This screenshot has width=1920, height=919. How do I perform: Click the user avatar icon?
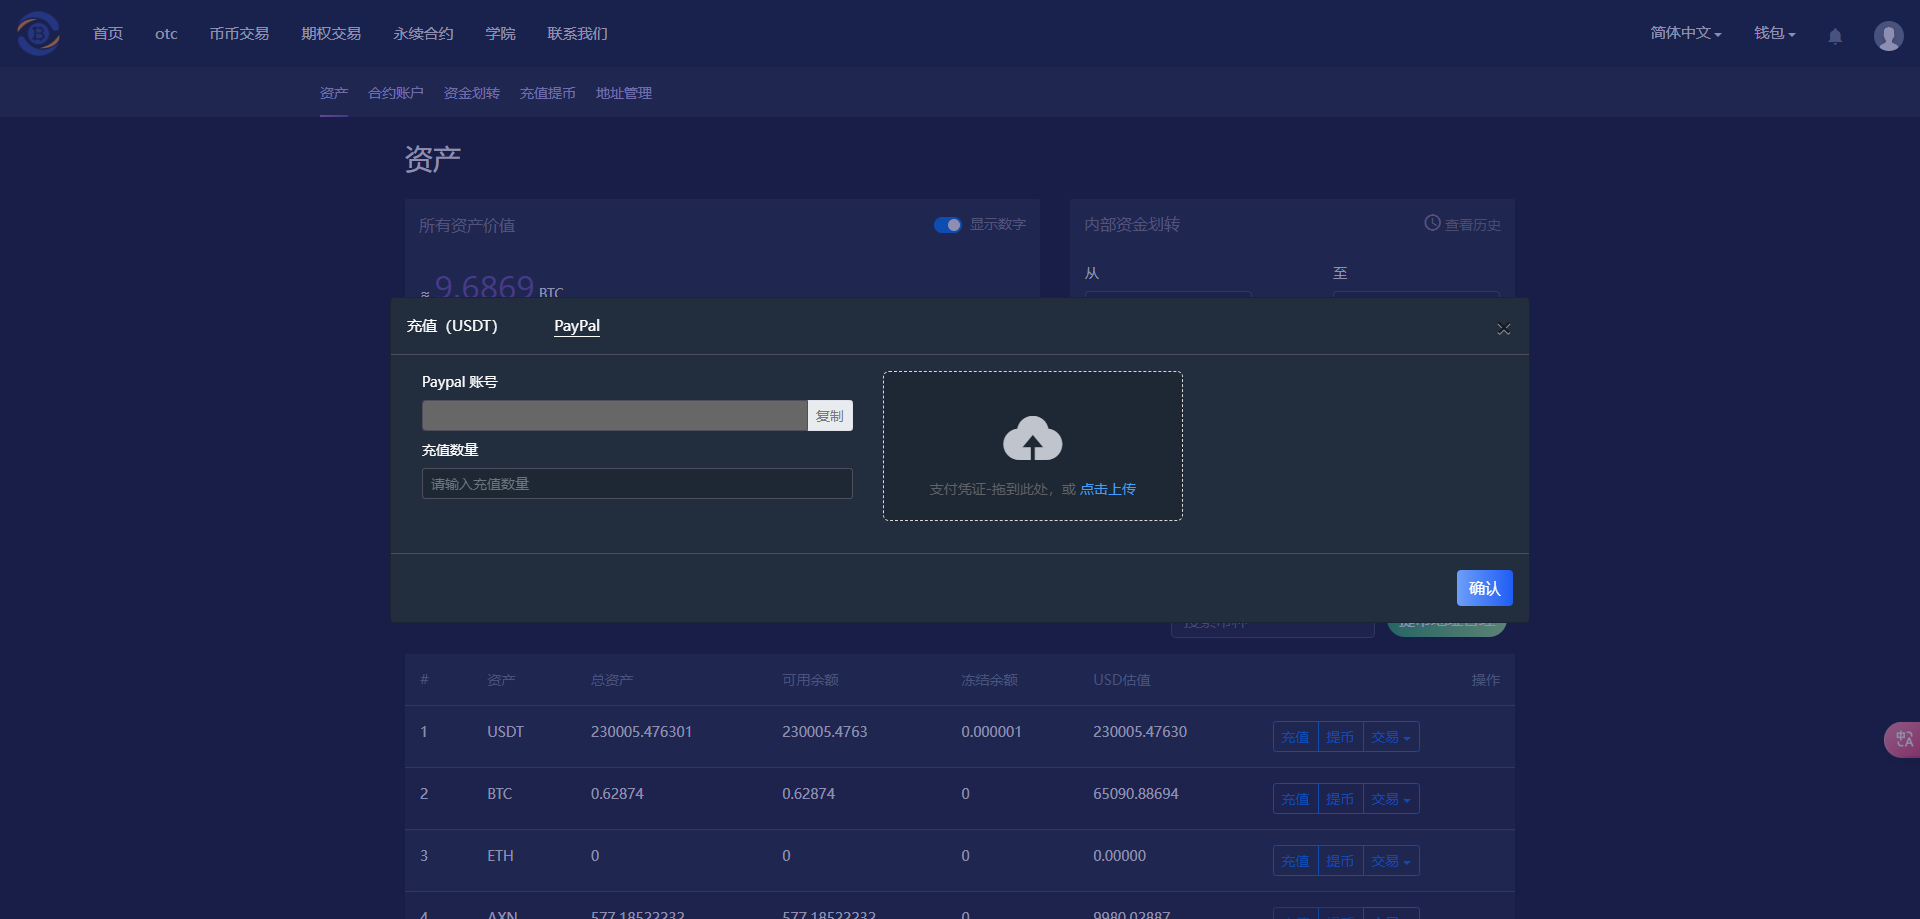point(1888,36)
